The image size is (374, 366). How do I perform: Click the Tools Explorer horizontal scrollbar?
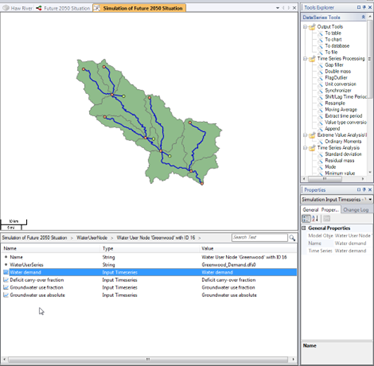click(325, 179)
